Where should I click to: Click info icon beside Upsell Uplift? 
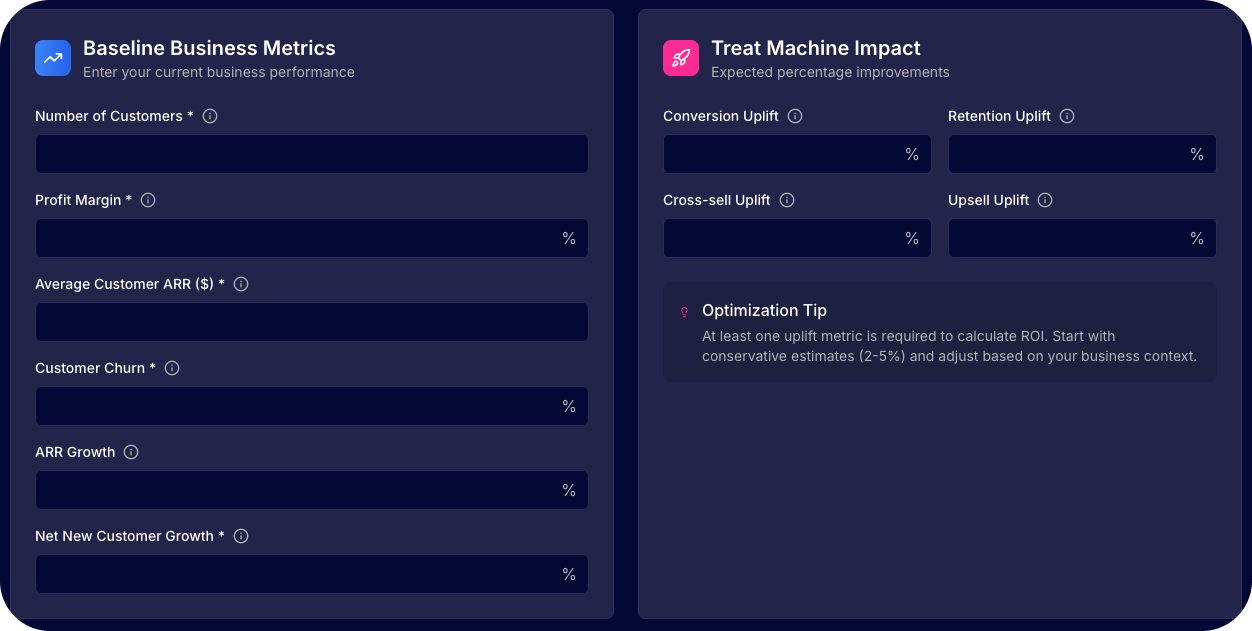point(1045,200)
